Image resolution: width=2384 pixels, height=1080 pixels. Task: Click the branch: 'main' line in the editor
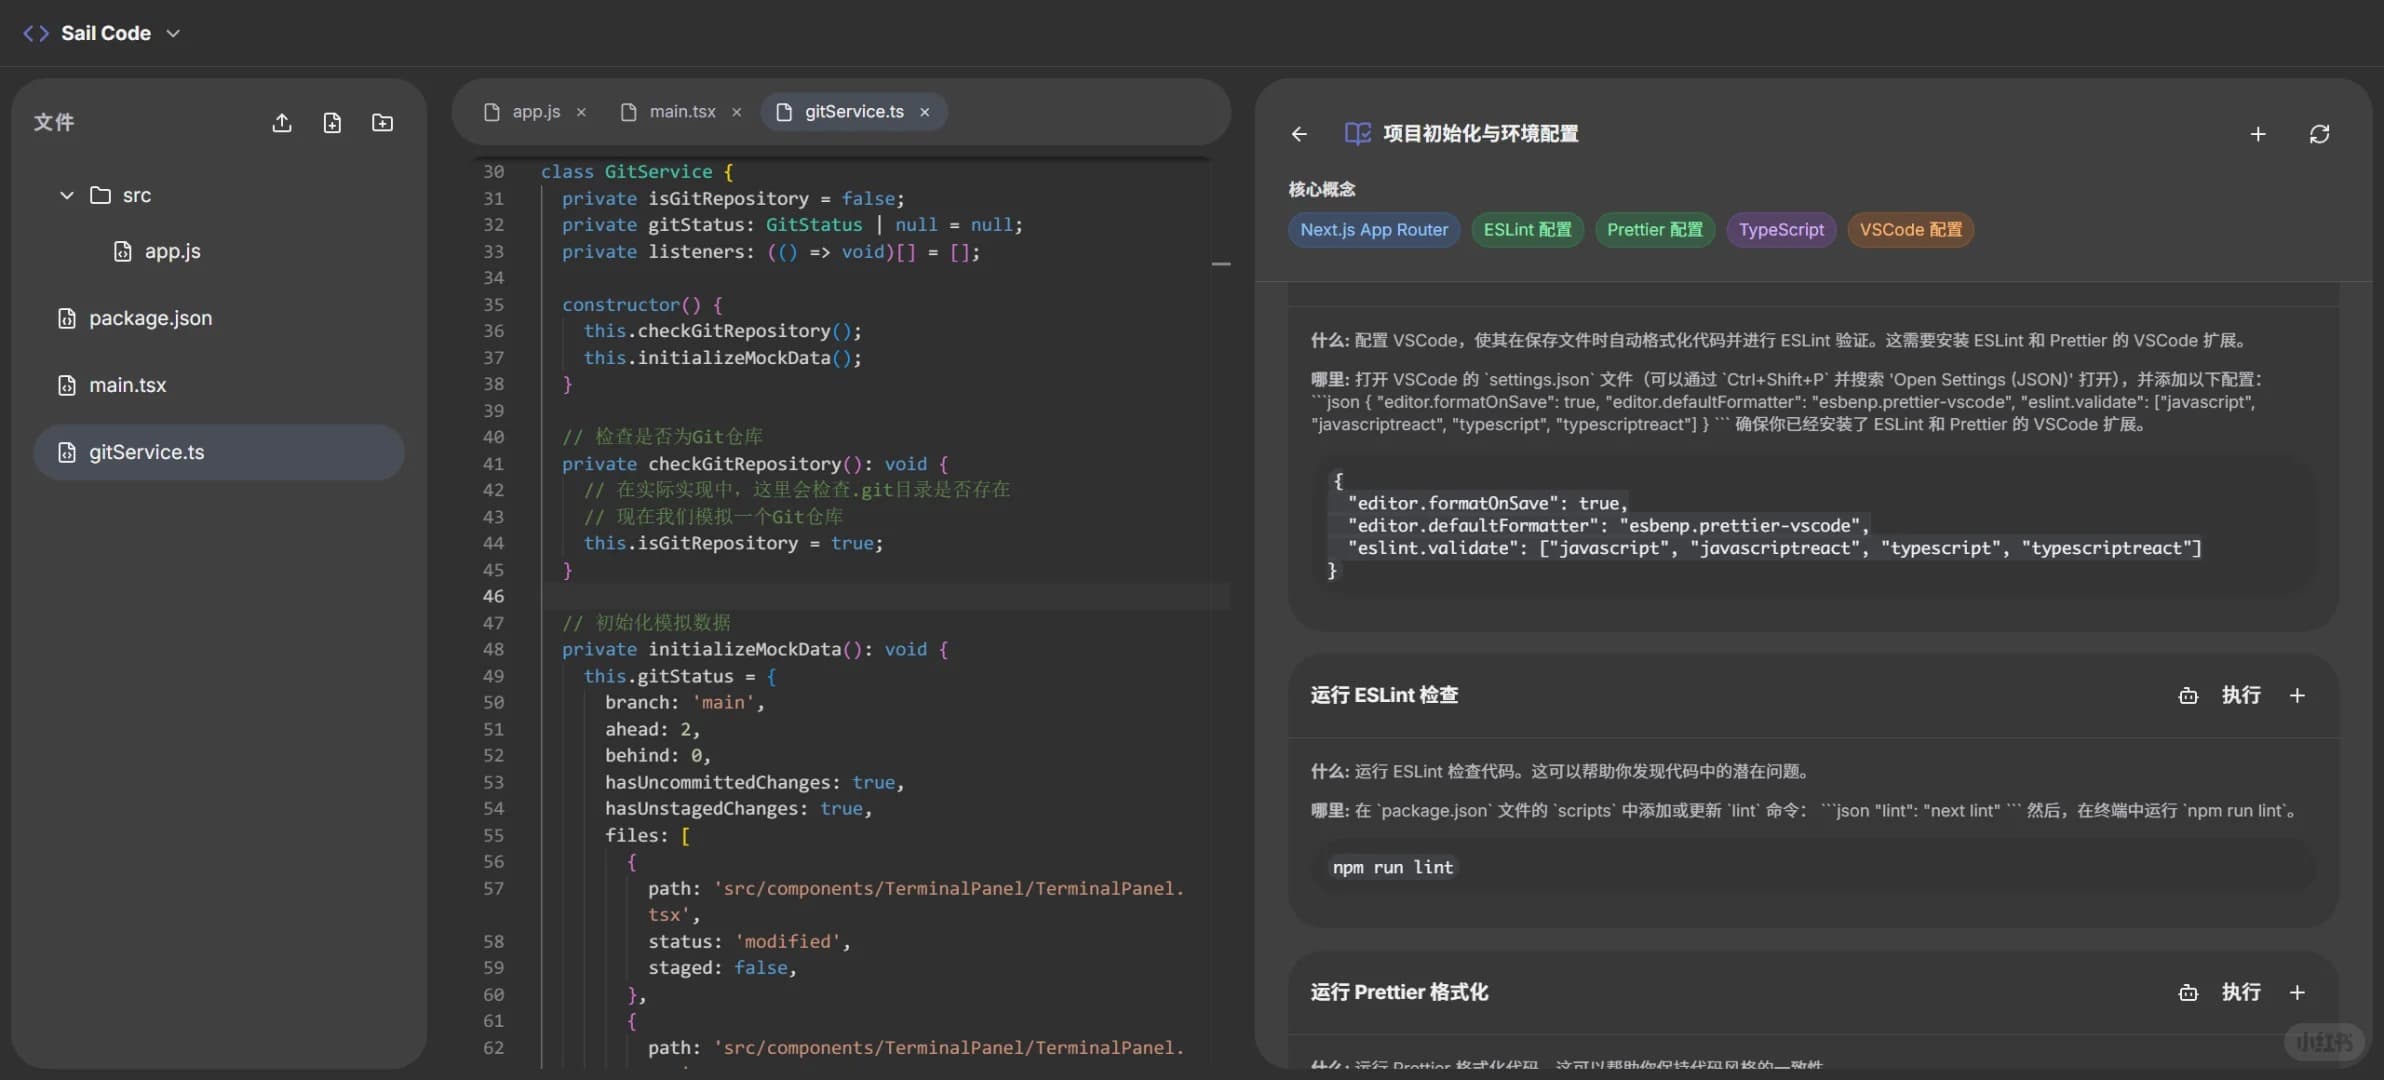coord(684,703)
